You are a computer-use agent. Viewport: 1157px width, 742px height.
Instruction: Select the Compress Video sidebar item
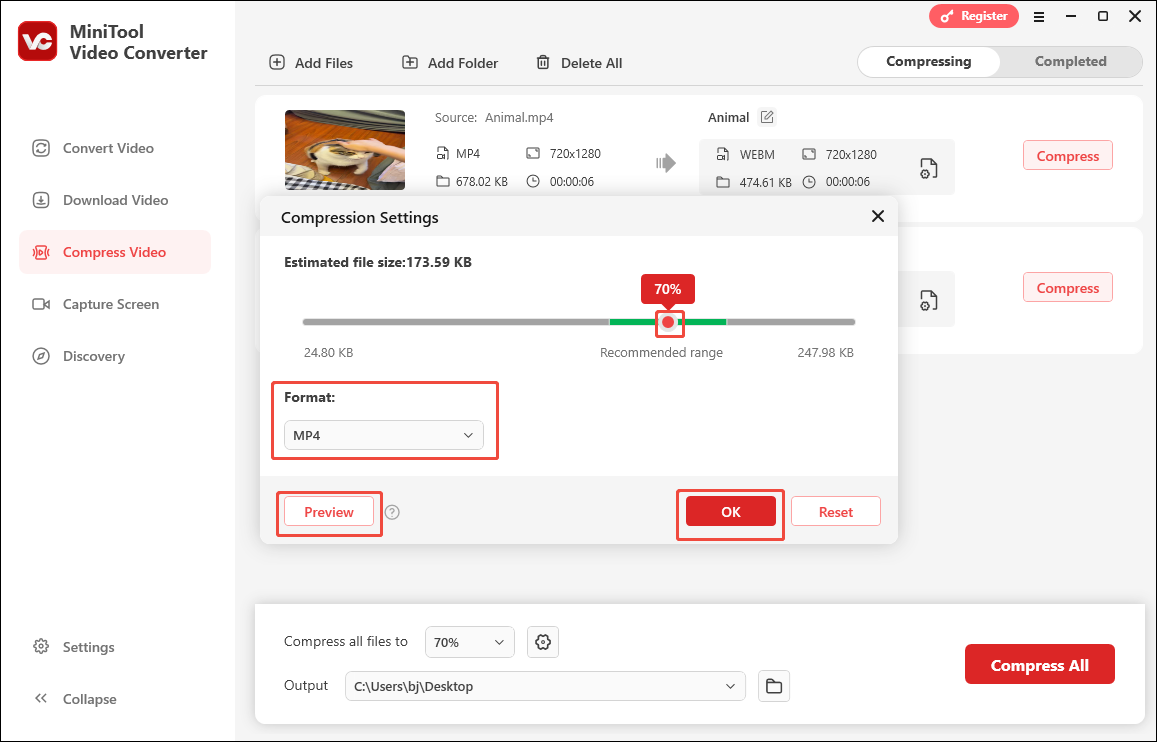(x=115, y=252)
